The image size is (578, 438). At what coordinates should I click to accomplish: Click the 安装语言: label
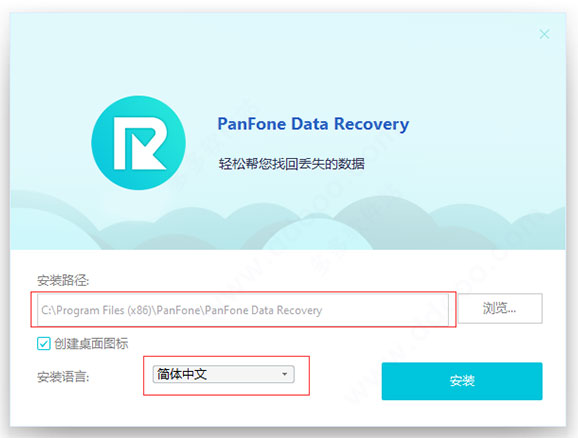point(63,377)
